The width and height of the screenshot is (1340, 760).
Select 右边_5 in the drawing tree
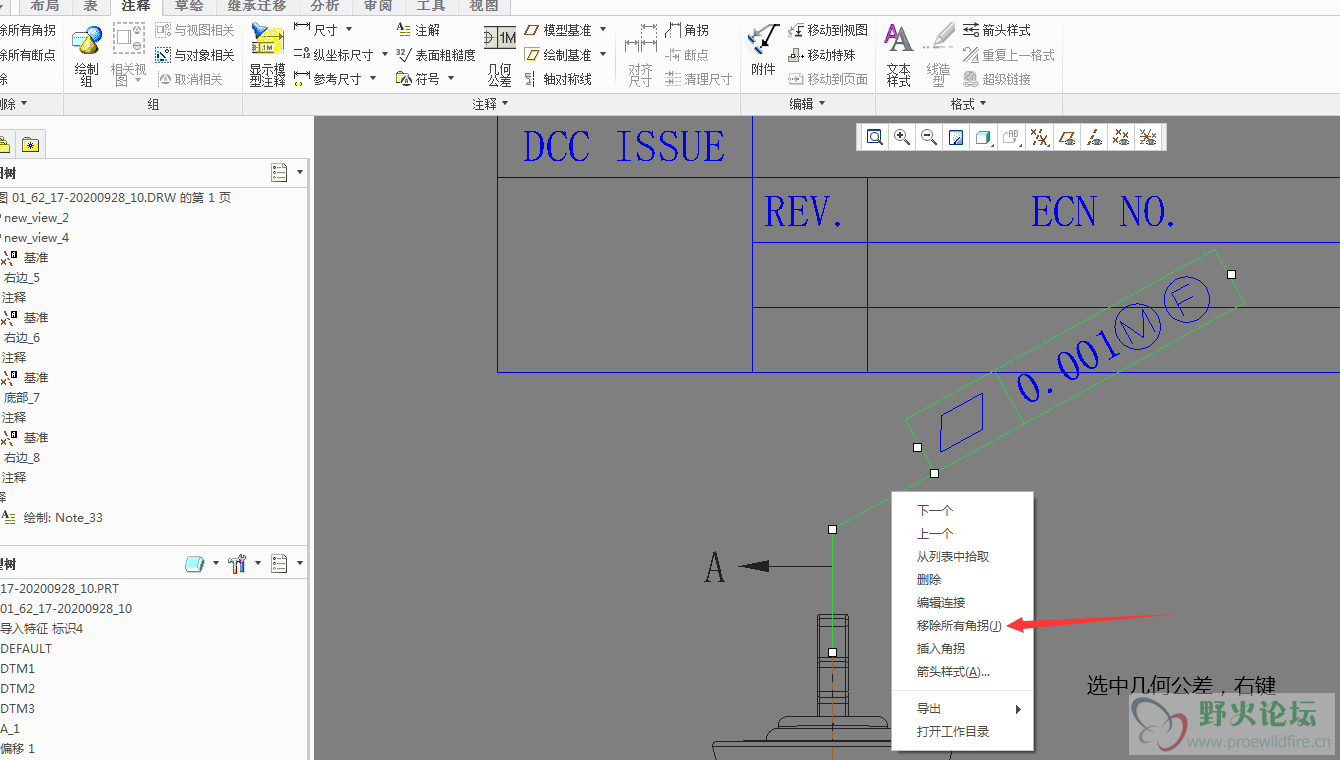22,277
